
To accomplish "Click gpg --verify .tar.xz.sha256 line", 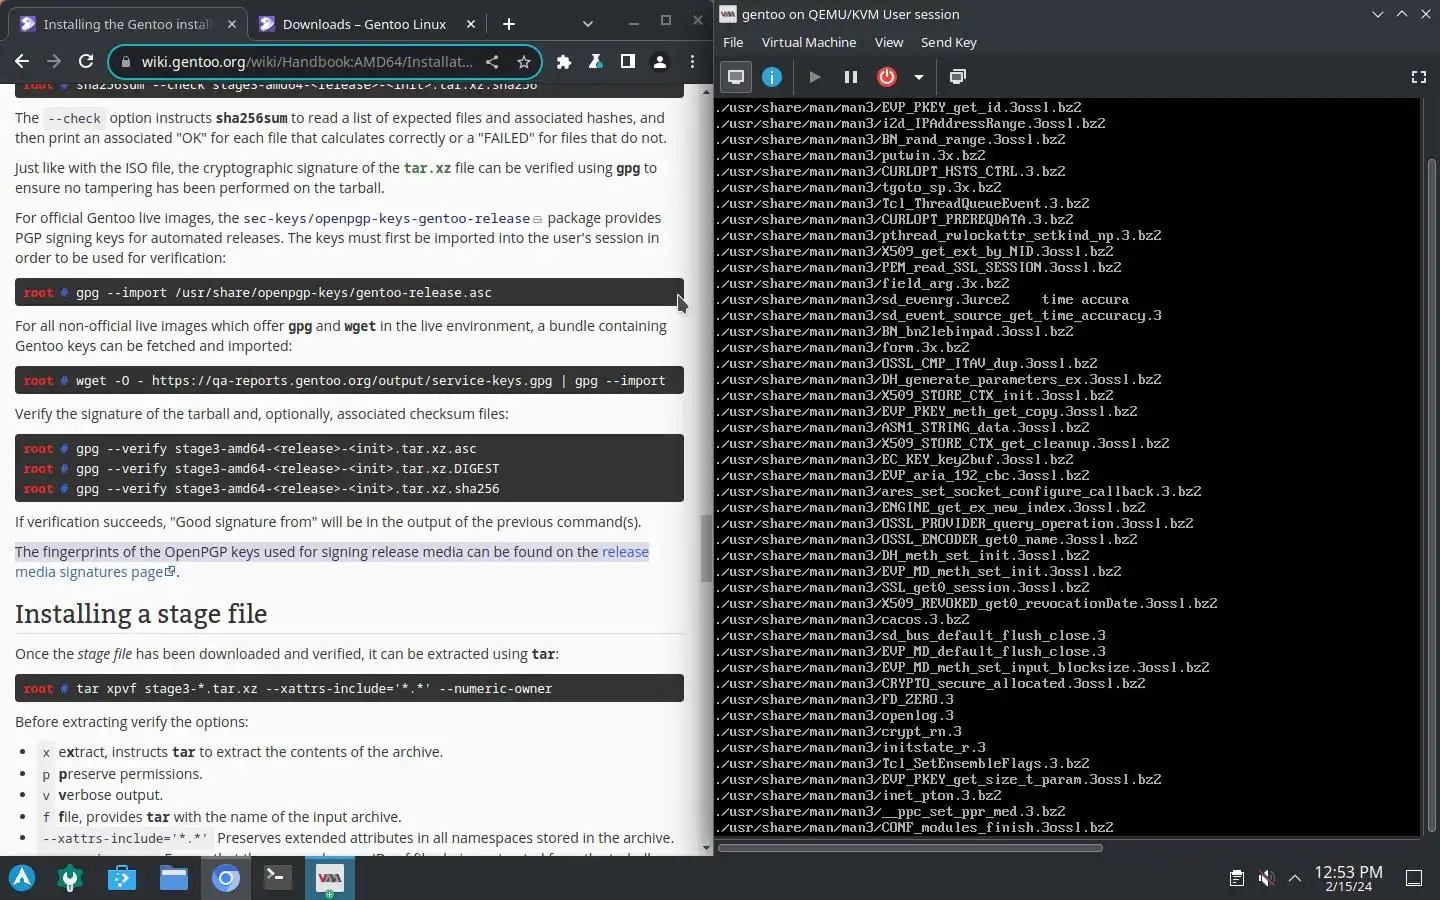I will pyautogui.click(x=262, y=488).
